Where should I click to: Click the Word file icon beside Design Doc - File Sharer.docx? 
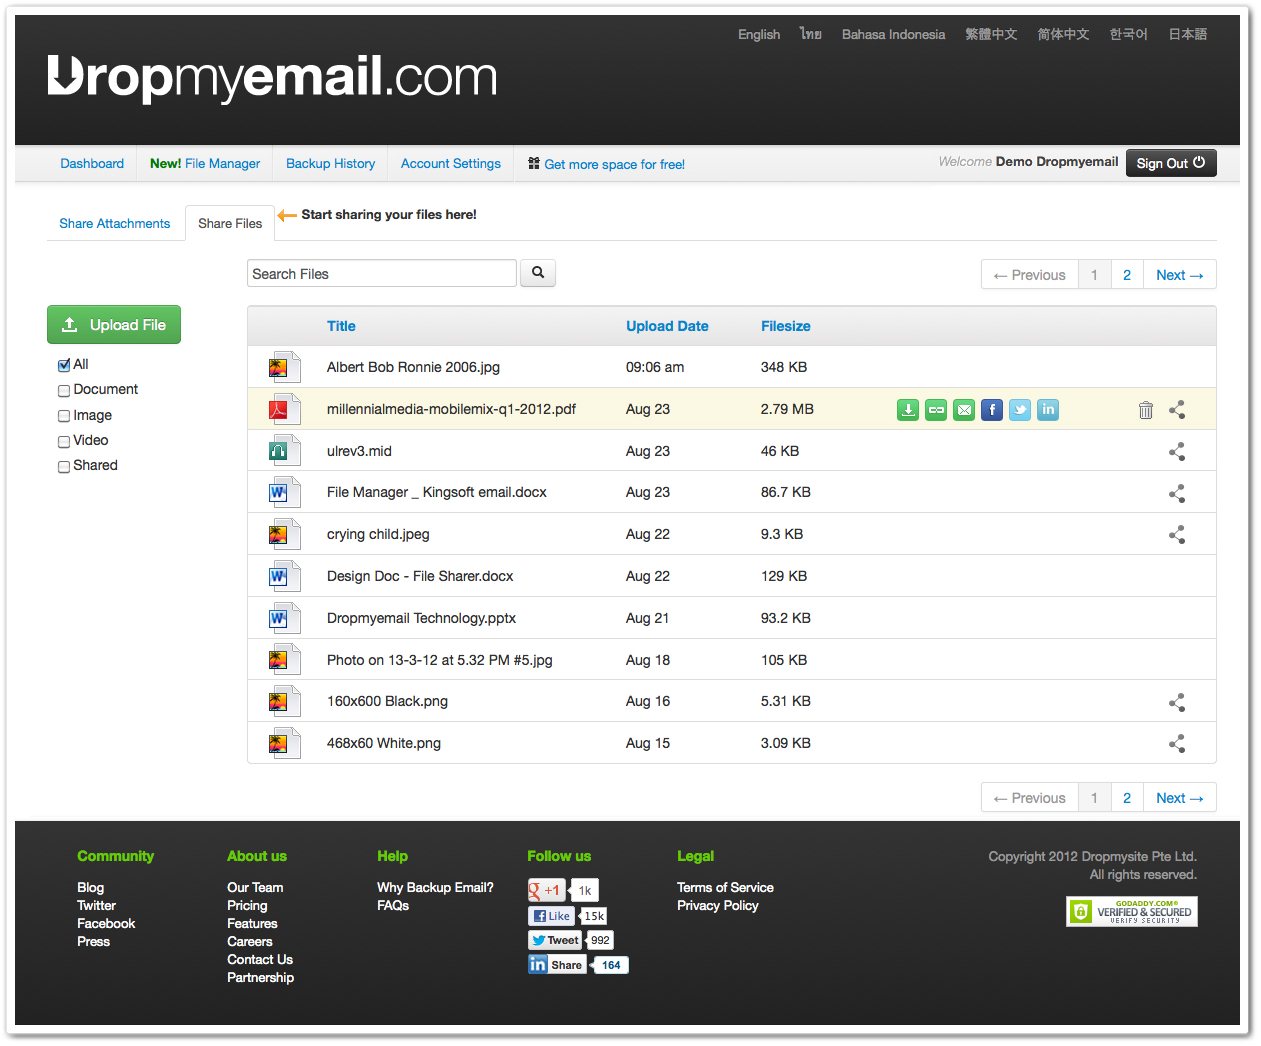tap(284, 576)
